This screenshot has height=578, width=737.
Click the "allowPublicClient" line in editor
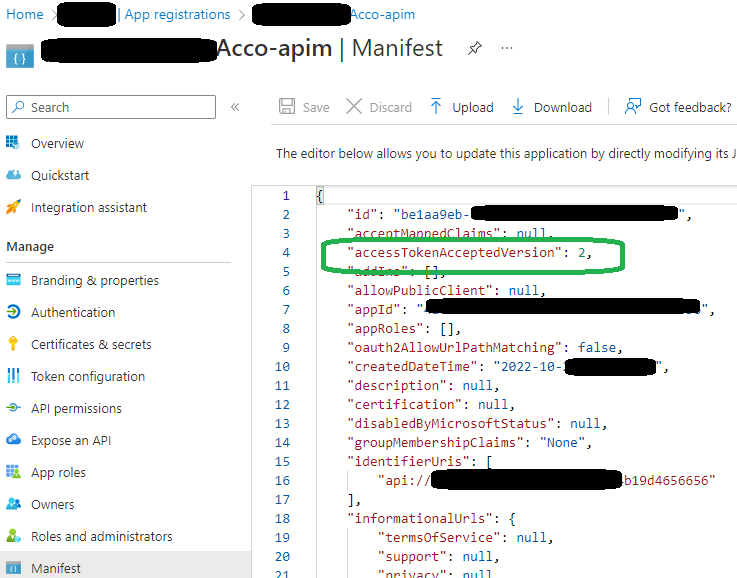coord(447,290)
